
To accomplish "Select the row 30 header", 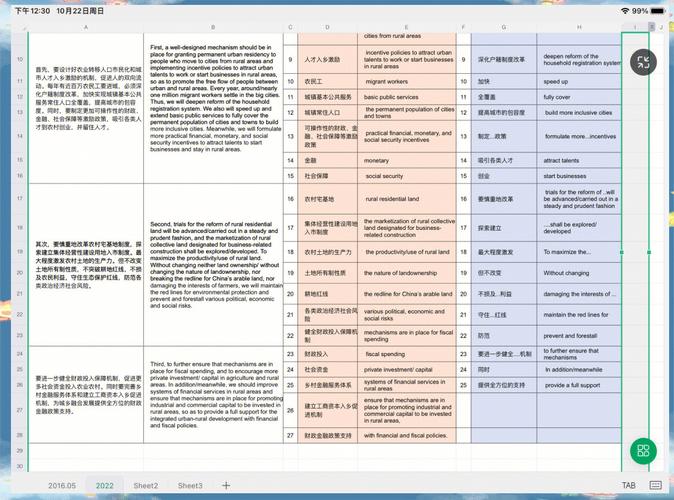I will point(20,466).
